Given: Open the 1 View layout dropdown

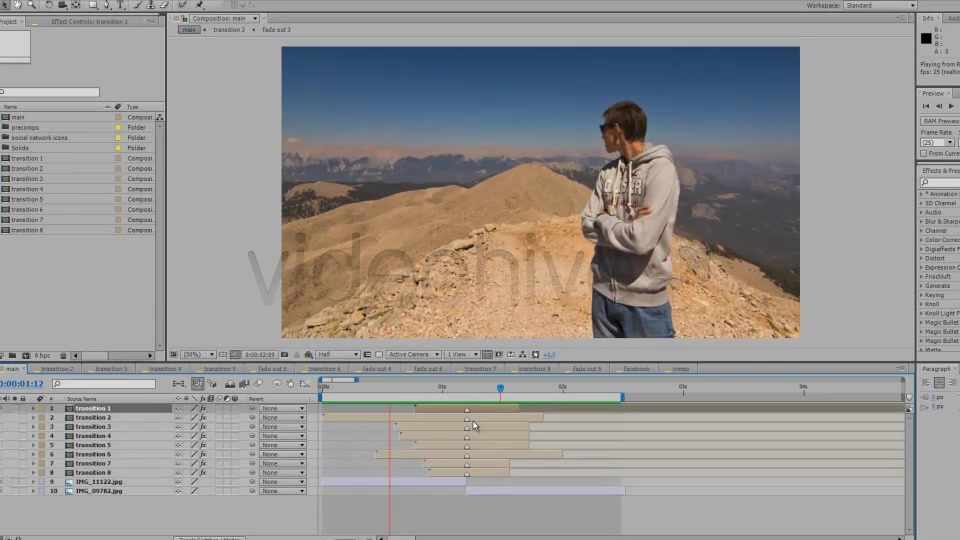Looking at the screenshot, I should coord(462,354).
